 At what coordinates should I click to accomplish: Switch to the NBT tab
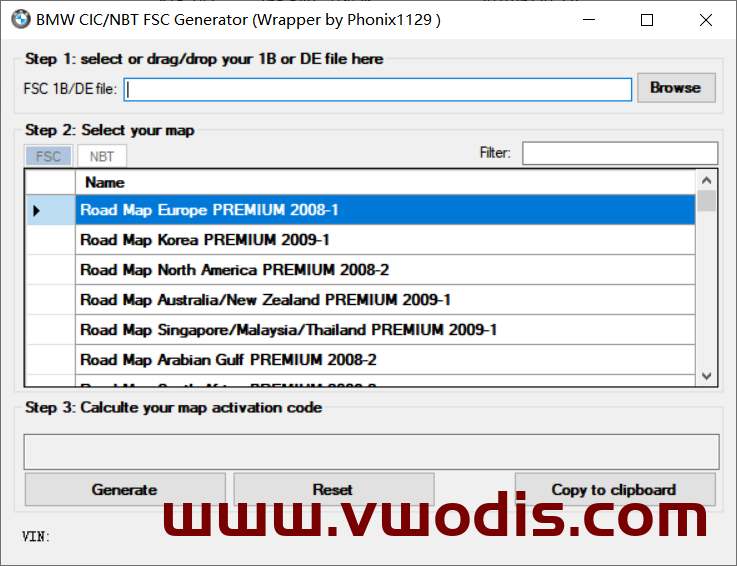click(102, 156)
